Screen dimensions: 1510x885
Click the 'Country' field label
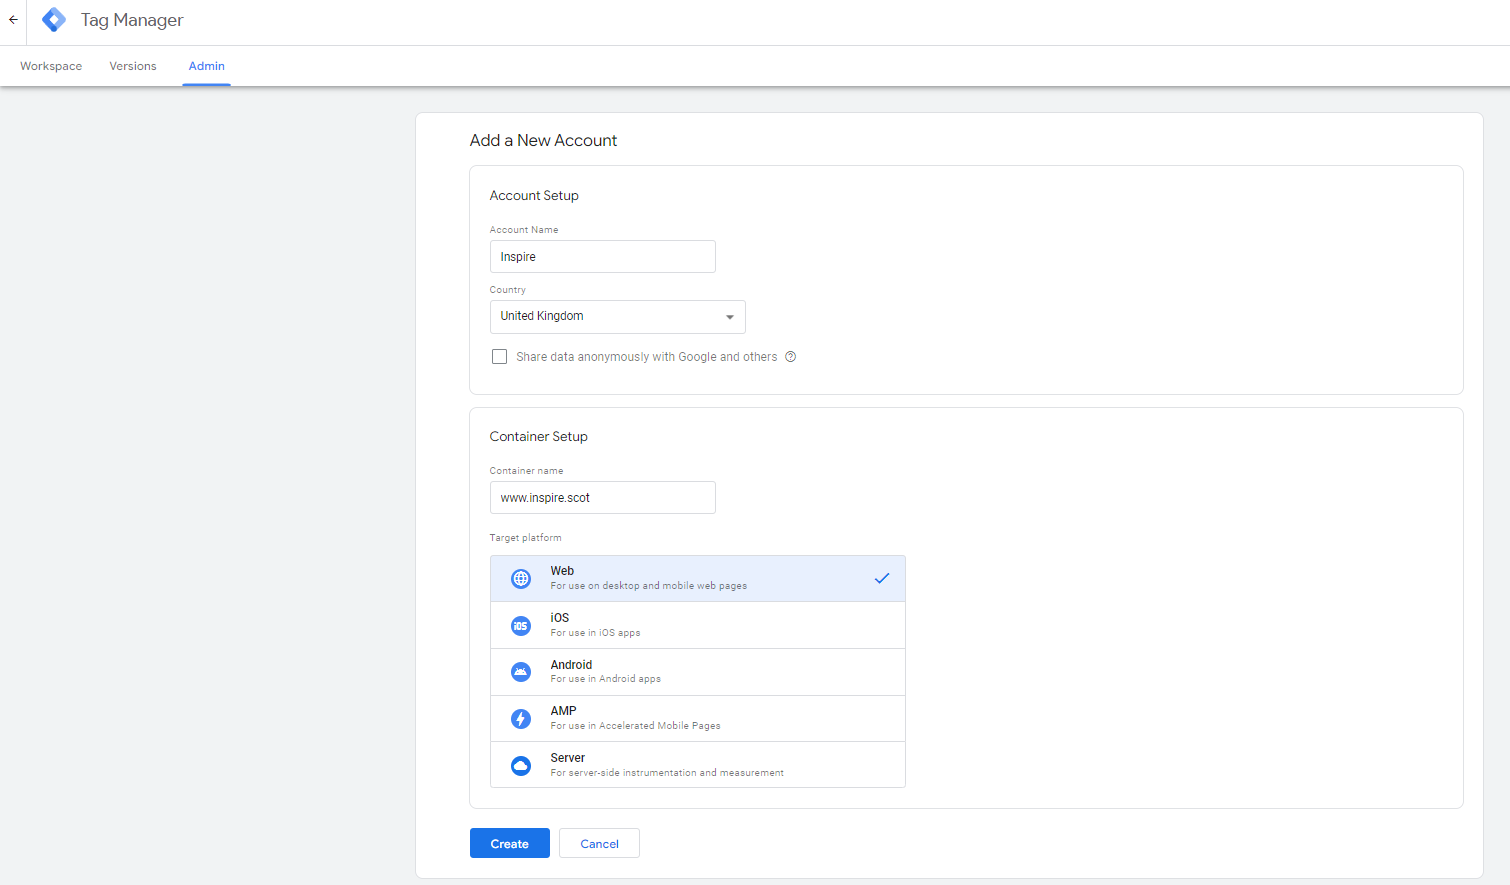(507, 290)
